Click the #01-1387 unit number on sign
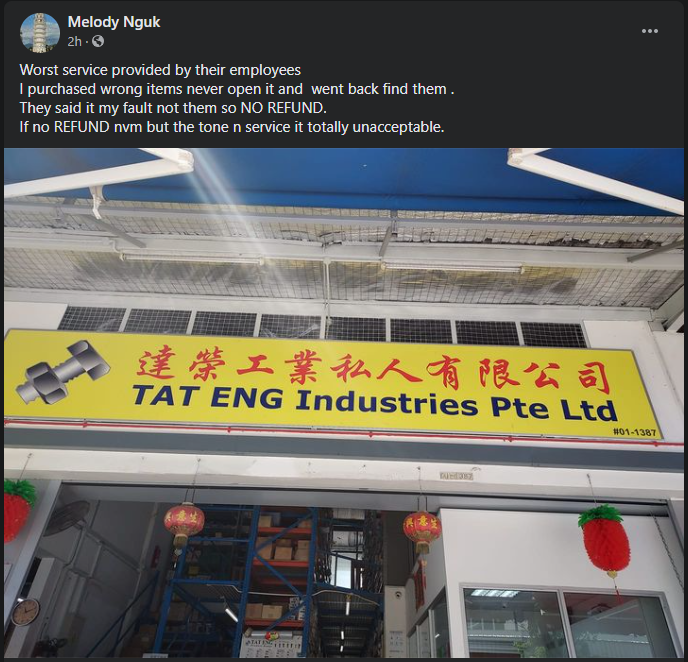This screenshot has height=662, width=688. [x=634, y=432]
